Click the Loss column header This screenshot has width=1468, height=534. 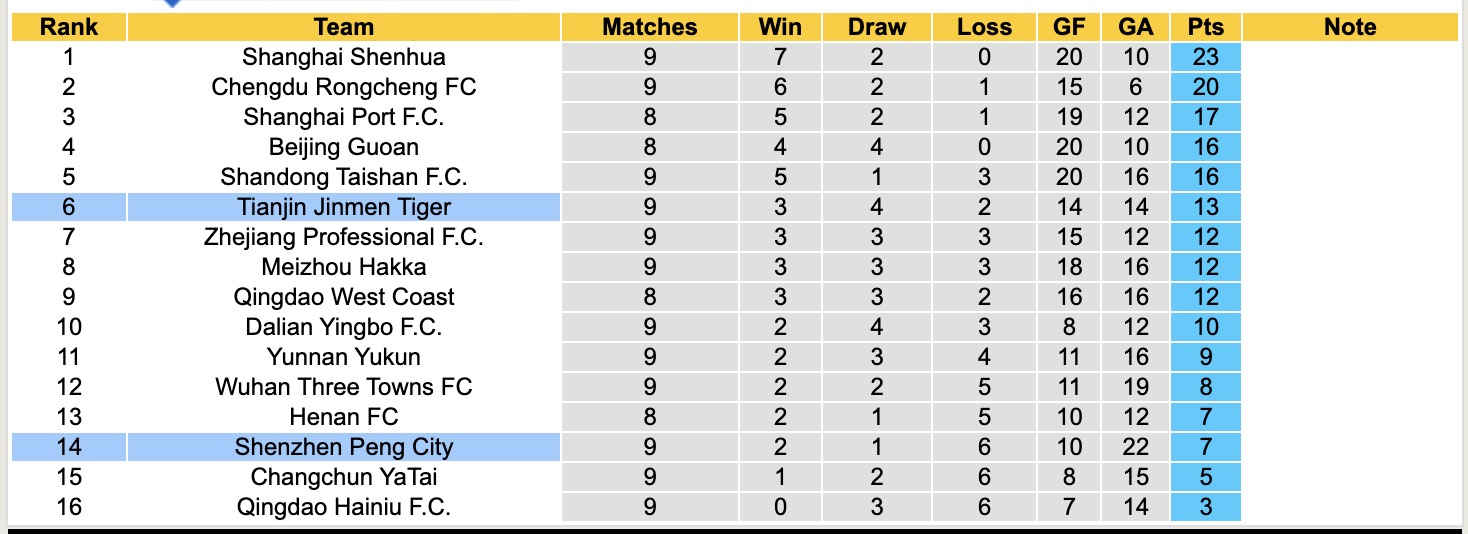pos(984,27)
